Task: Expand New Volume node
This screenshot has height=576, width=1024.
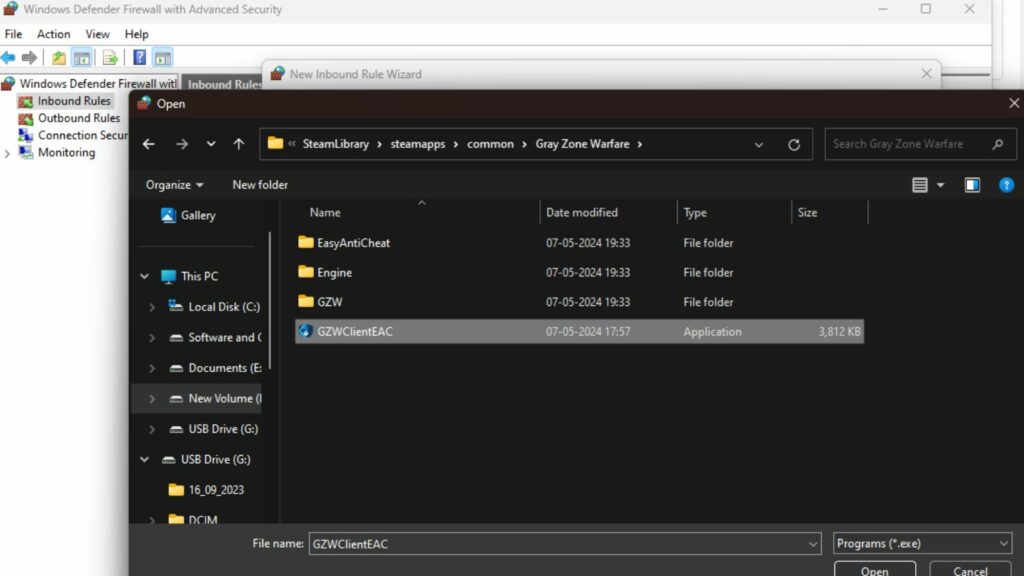Action: 152,399
